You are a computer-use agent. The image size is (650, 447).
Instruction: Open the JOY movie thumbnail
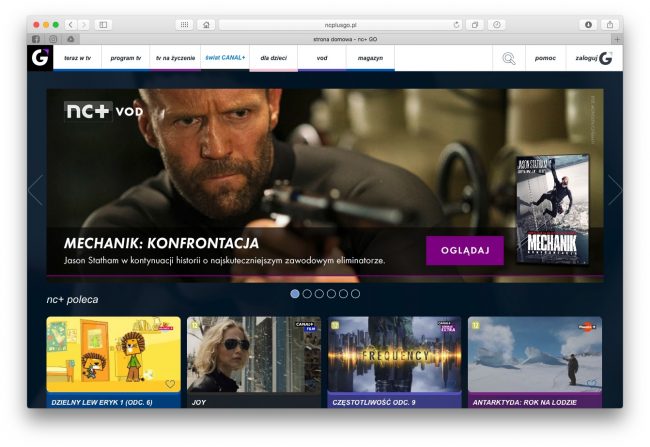(254, 355)
